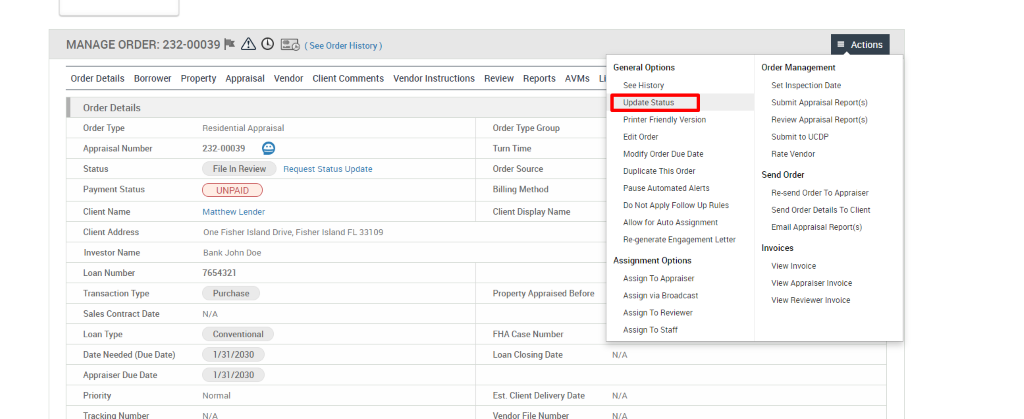The width and height of the screenshot is (1024, 419).
Task: Select Modify Order Due Date option
Action: click(x=663, y=154)
